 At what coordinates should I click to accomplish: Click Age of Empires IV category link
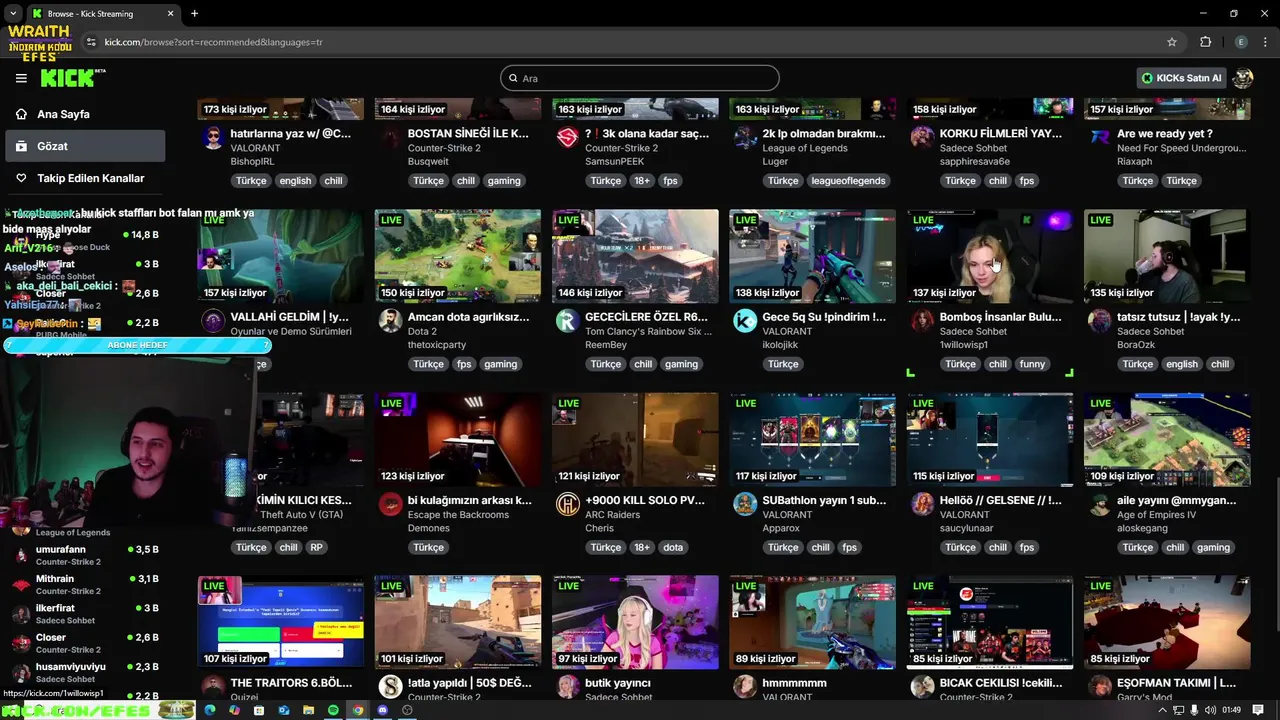coord(1156,515)
